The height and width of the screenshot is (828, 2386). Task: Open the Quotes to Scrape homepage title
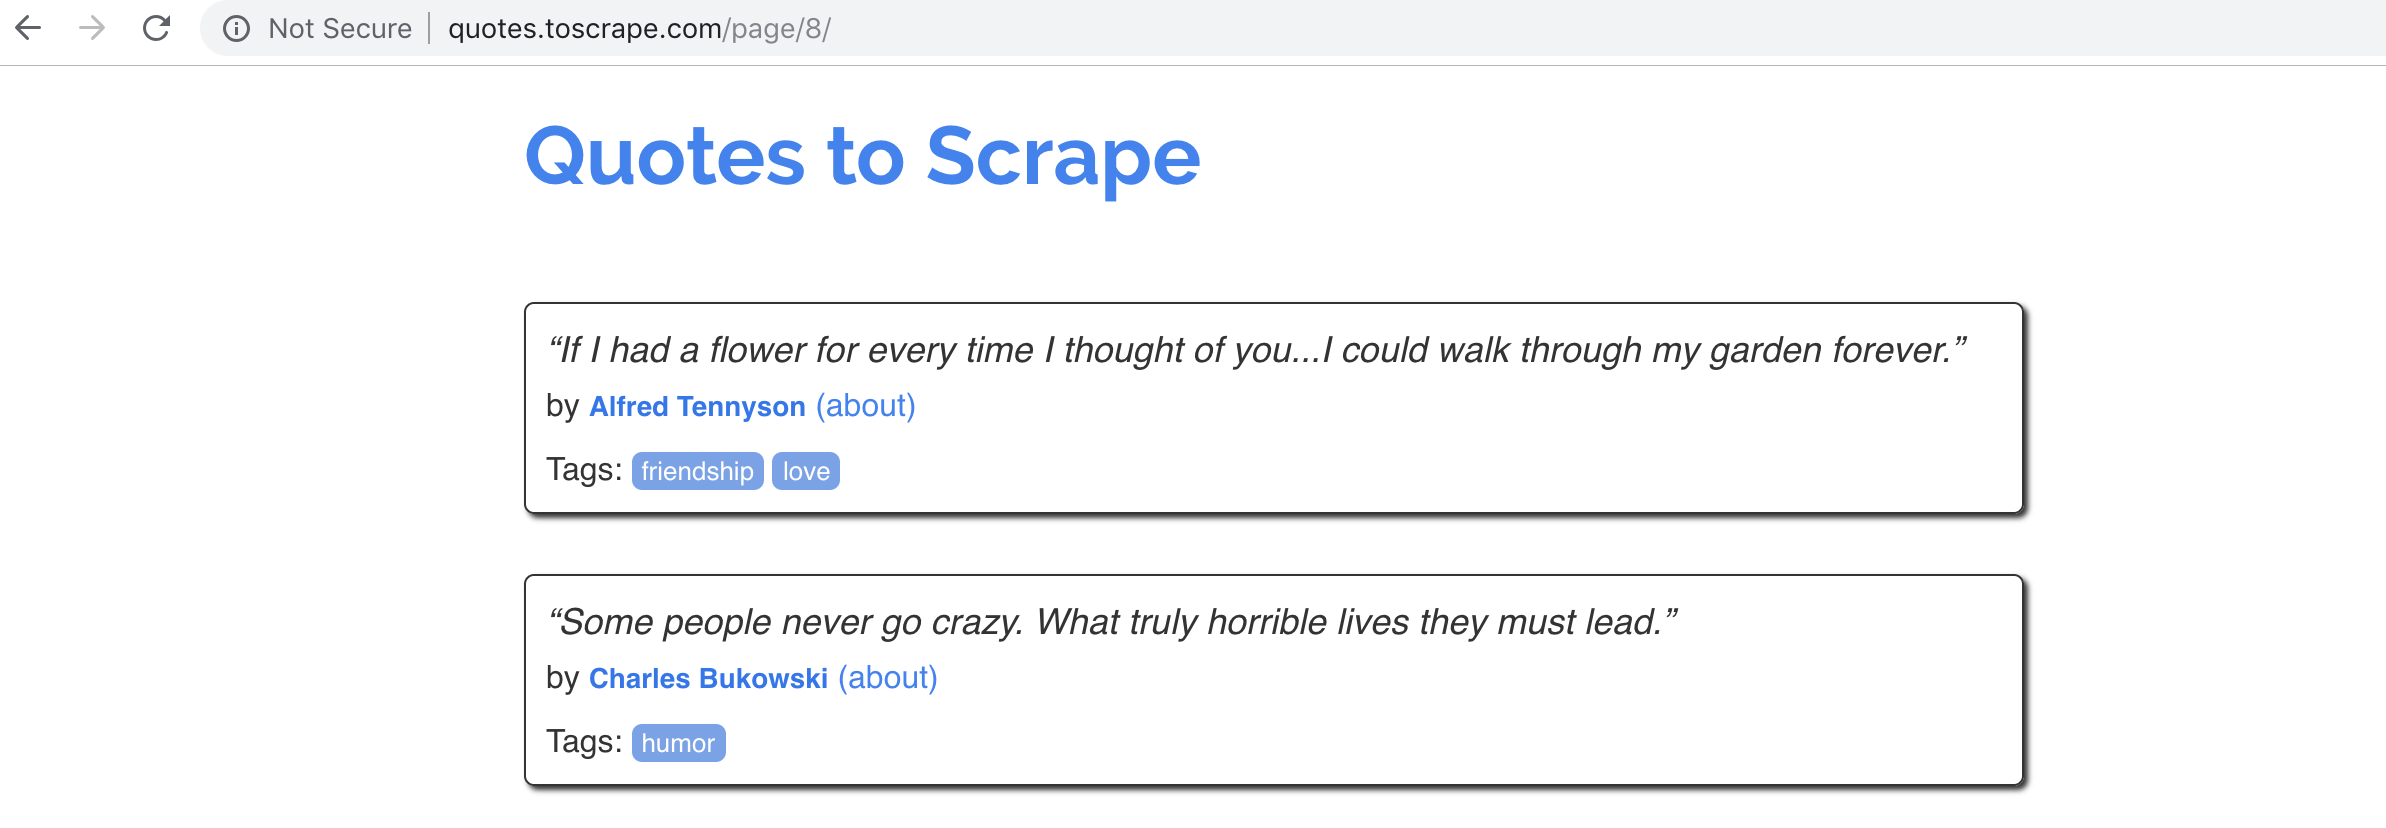862,155
